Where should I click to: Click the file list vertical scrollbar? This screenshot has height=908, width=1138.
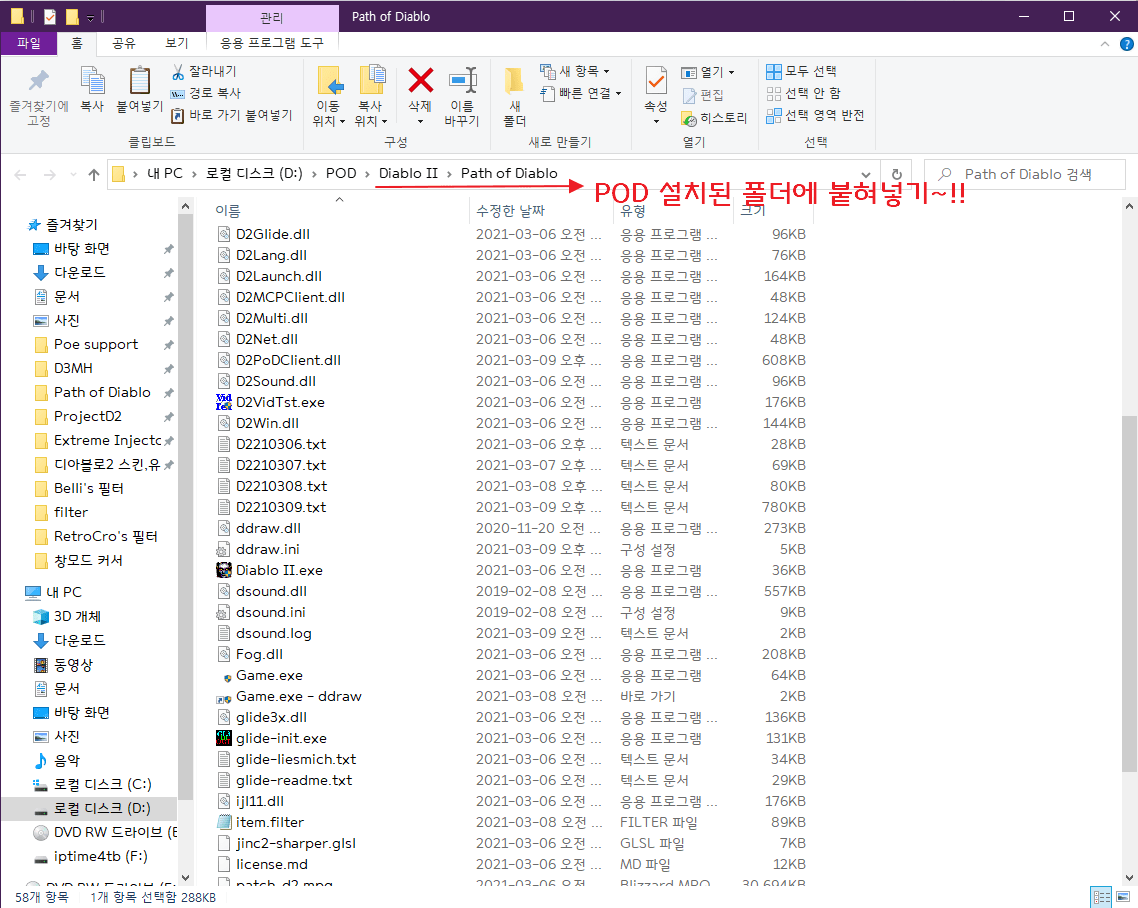coord(1129,594)
